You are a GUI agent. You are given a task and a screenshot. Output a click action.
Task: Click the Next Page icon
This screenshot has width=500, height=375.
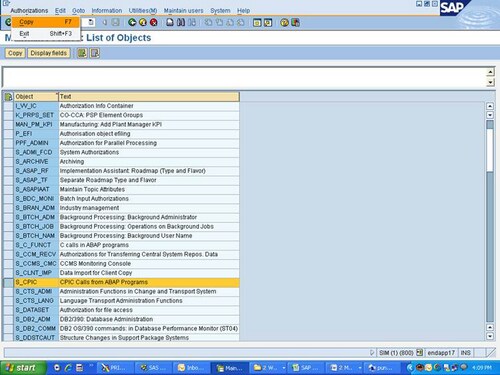(x=230, y=22)
